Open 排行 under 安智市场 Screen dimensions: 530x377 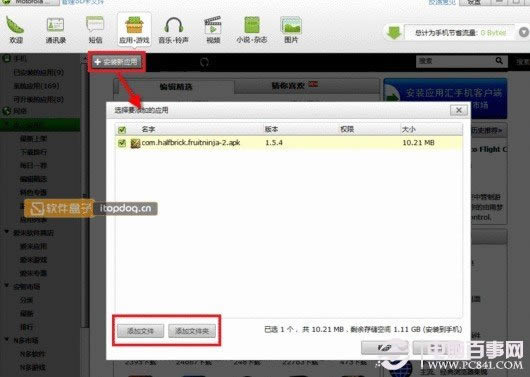click(x=26, y=327)
